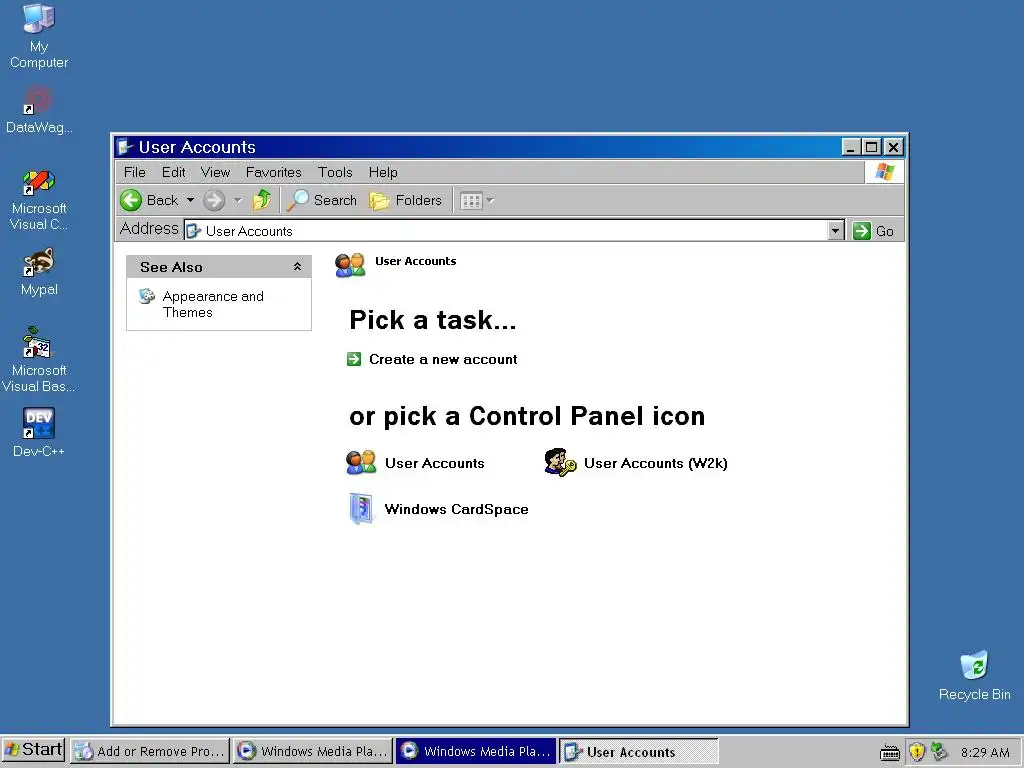Viewport: 1024px width, 768px height.
Task: Toggle the Folders pane button
Action: pyautogui.click(x=406, y=200)
